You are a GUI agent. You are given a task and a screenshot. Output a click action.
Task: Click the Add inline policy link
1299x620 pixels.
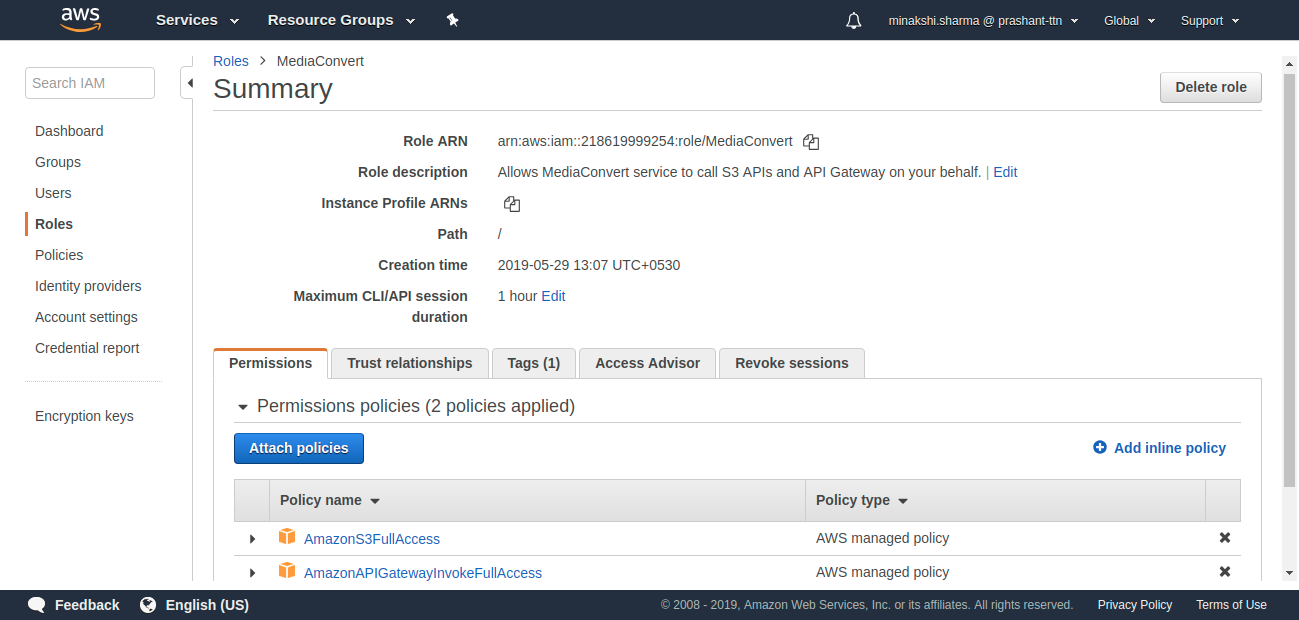pos(1170,448)
